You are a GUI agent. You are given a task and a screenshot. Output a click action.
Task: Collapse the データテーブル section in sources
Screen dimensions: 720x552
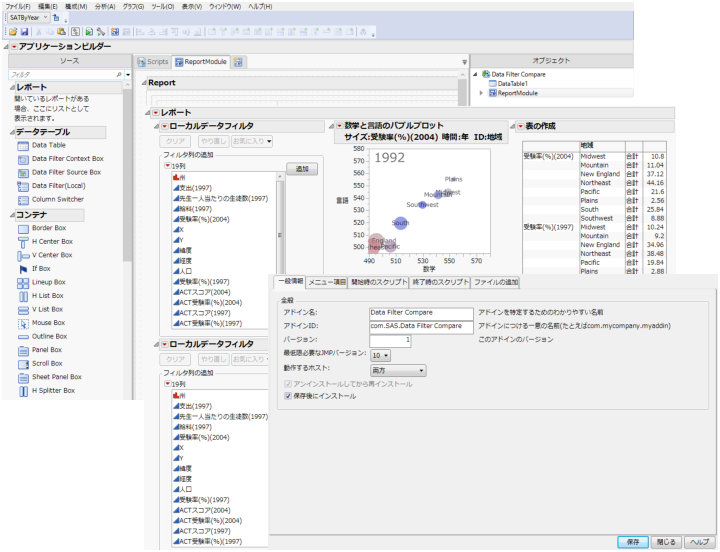[12, 133]
